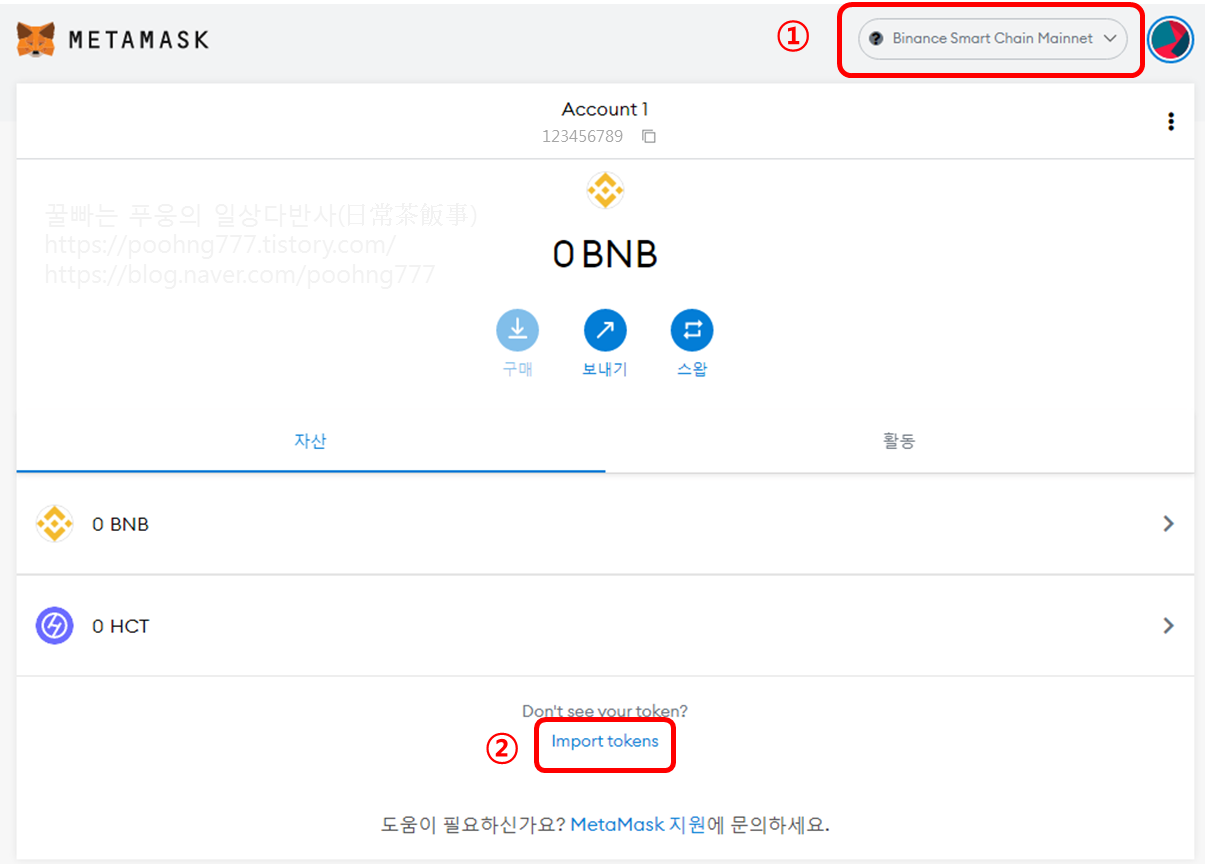Open the Binance Smart Chain Mainnet network dropdown
The height and width of the screenshot is (864, 1205).
tap(993, 39)
